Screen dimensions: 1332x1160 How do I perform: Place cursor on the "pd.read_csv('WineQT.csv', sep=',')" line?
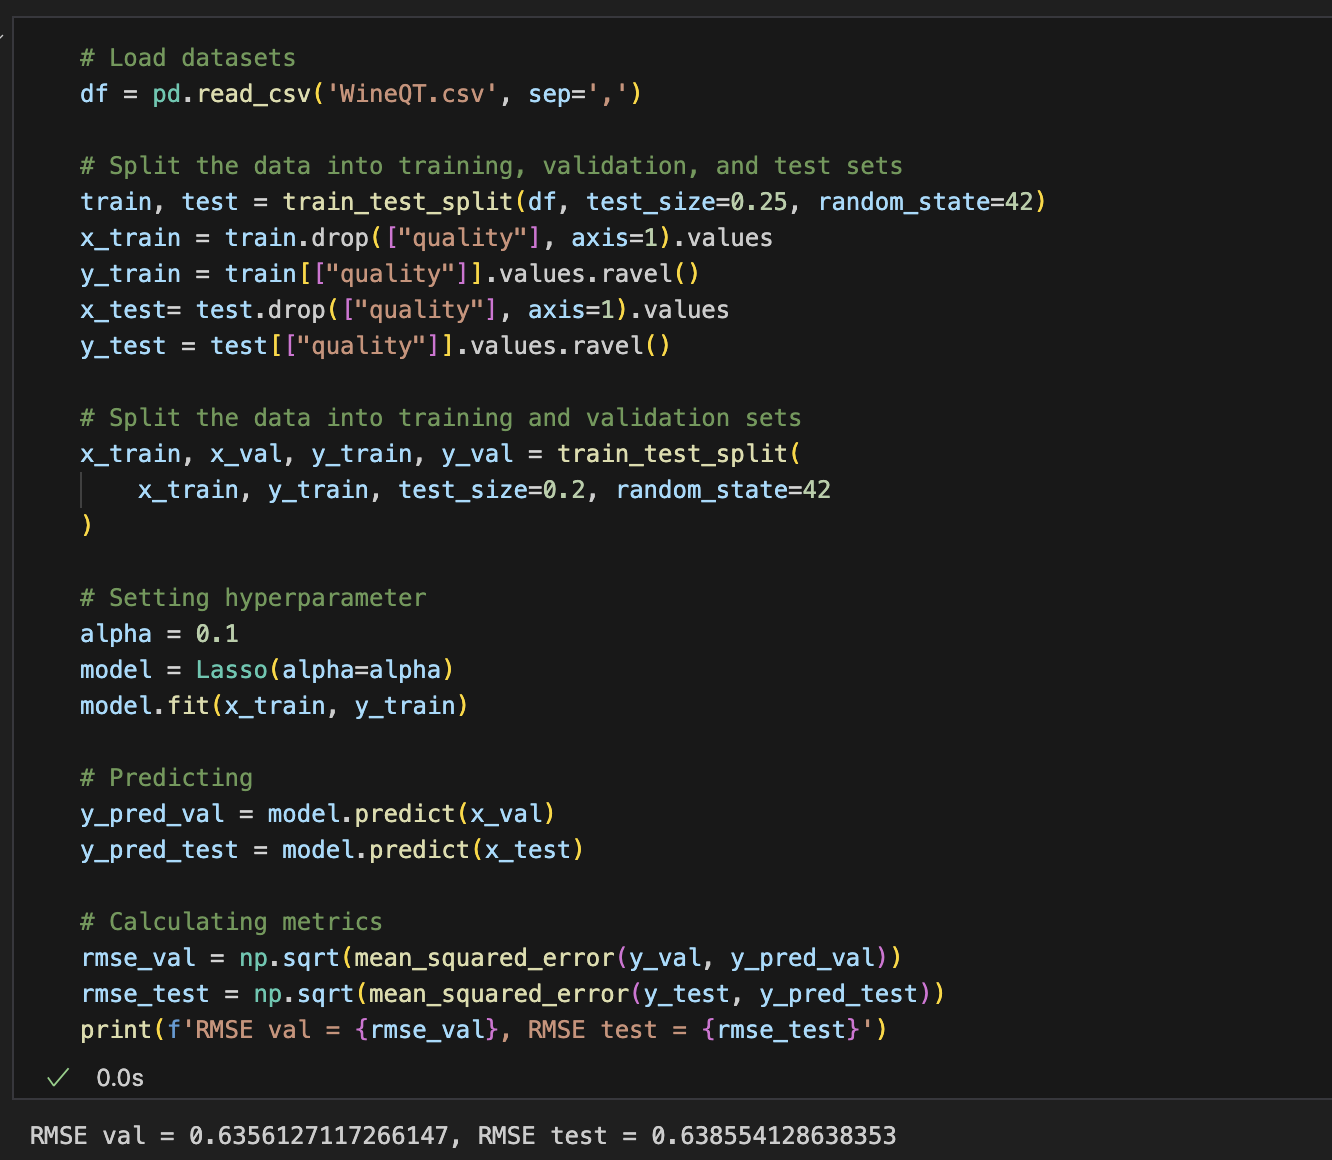tap(361, 94)
